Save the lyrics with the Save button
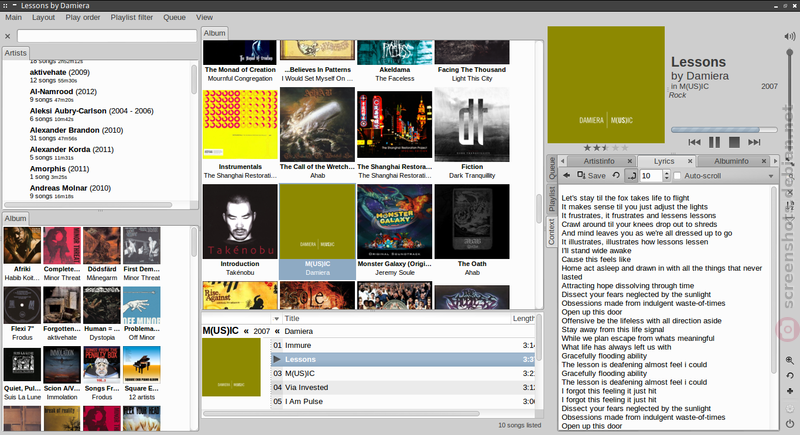 (x=591, y=175)
